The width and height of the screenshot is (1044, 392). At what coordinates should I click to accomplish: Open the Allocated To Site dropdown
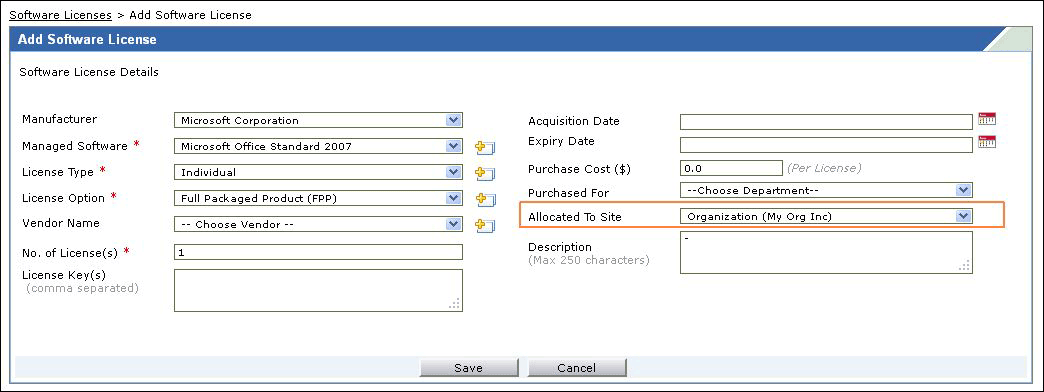[x=826, y=216]
